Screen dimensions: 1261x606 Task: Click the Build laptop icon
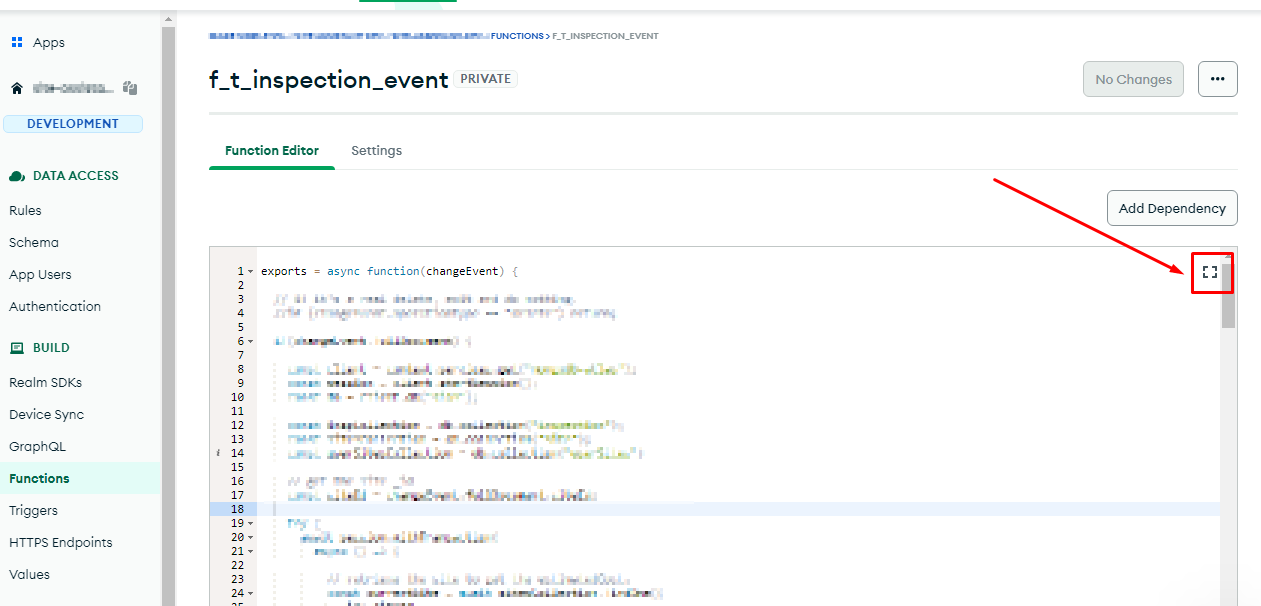[17, 348]
